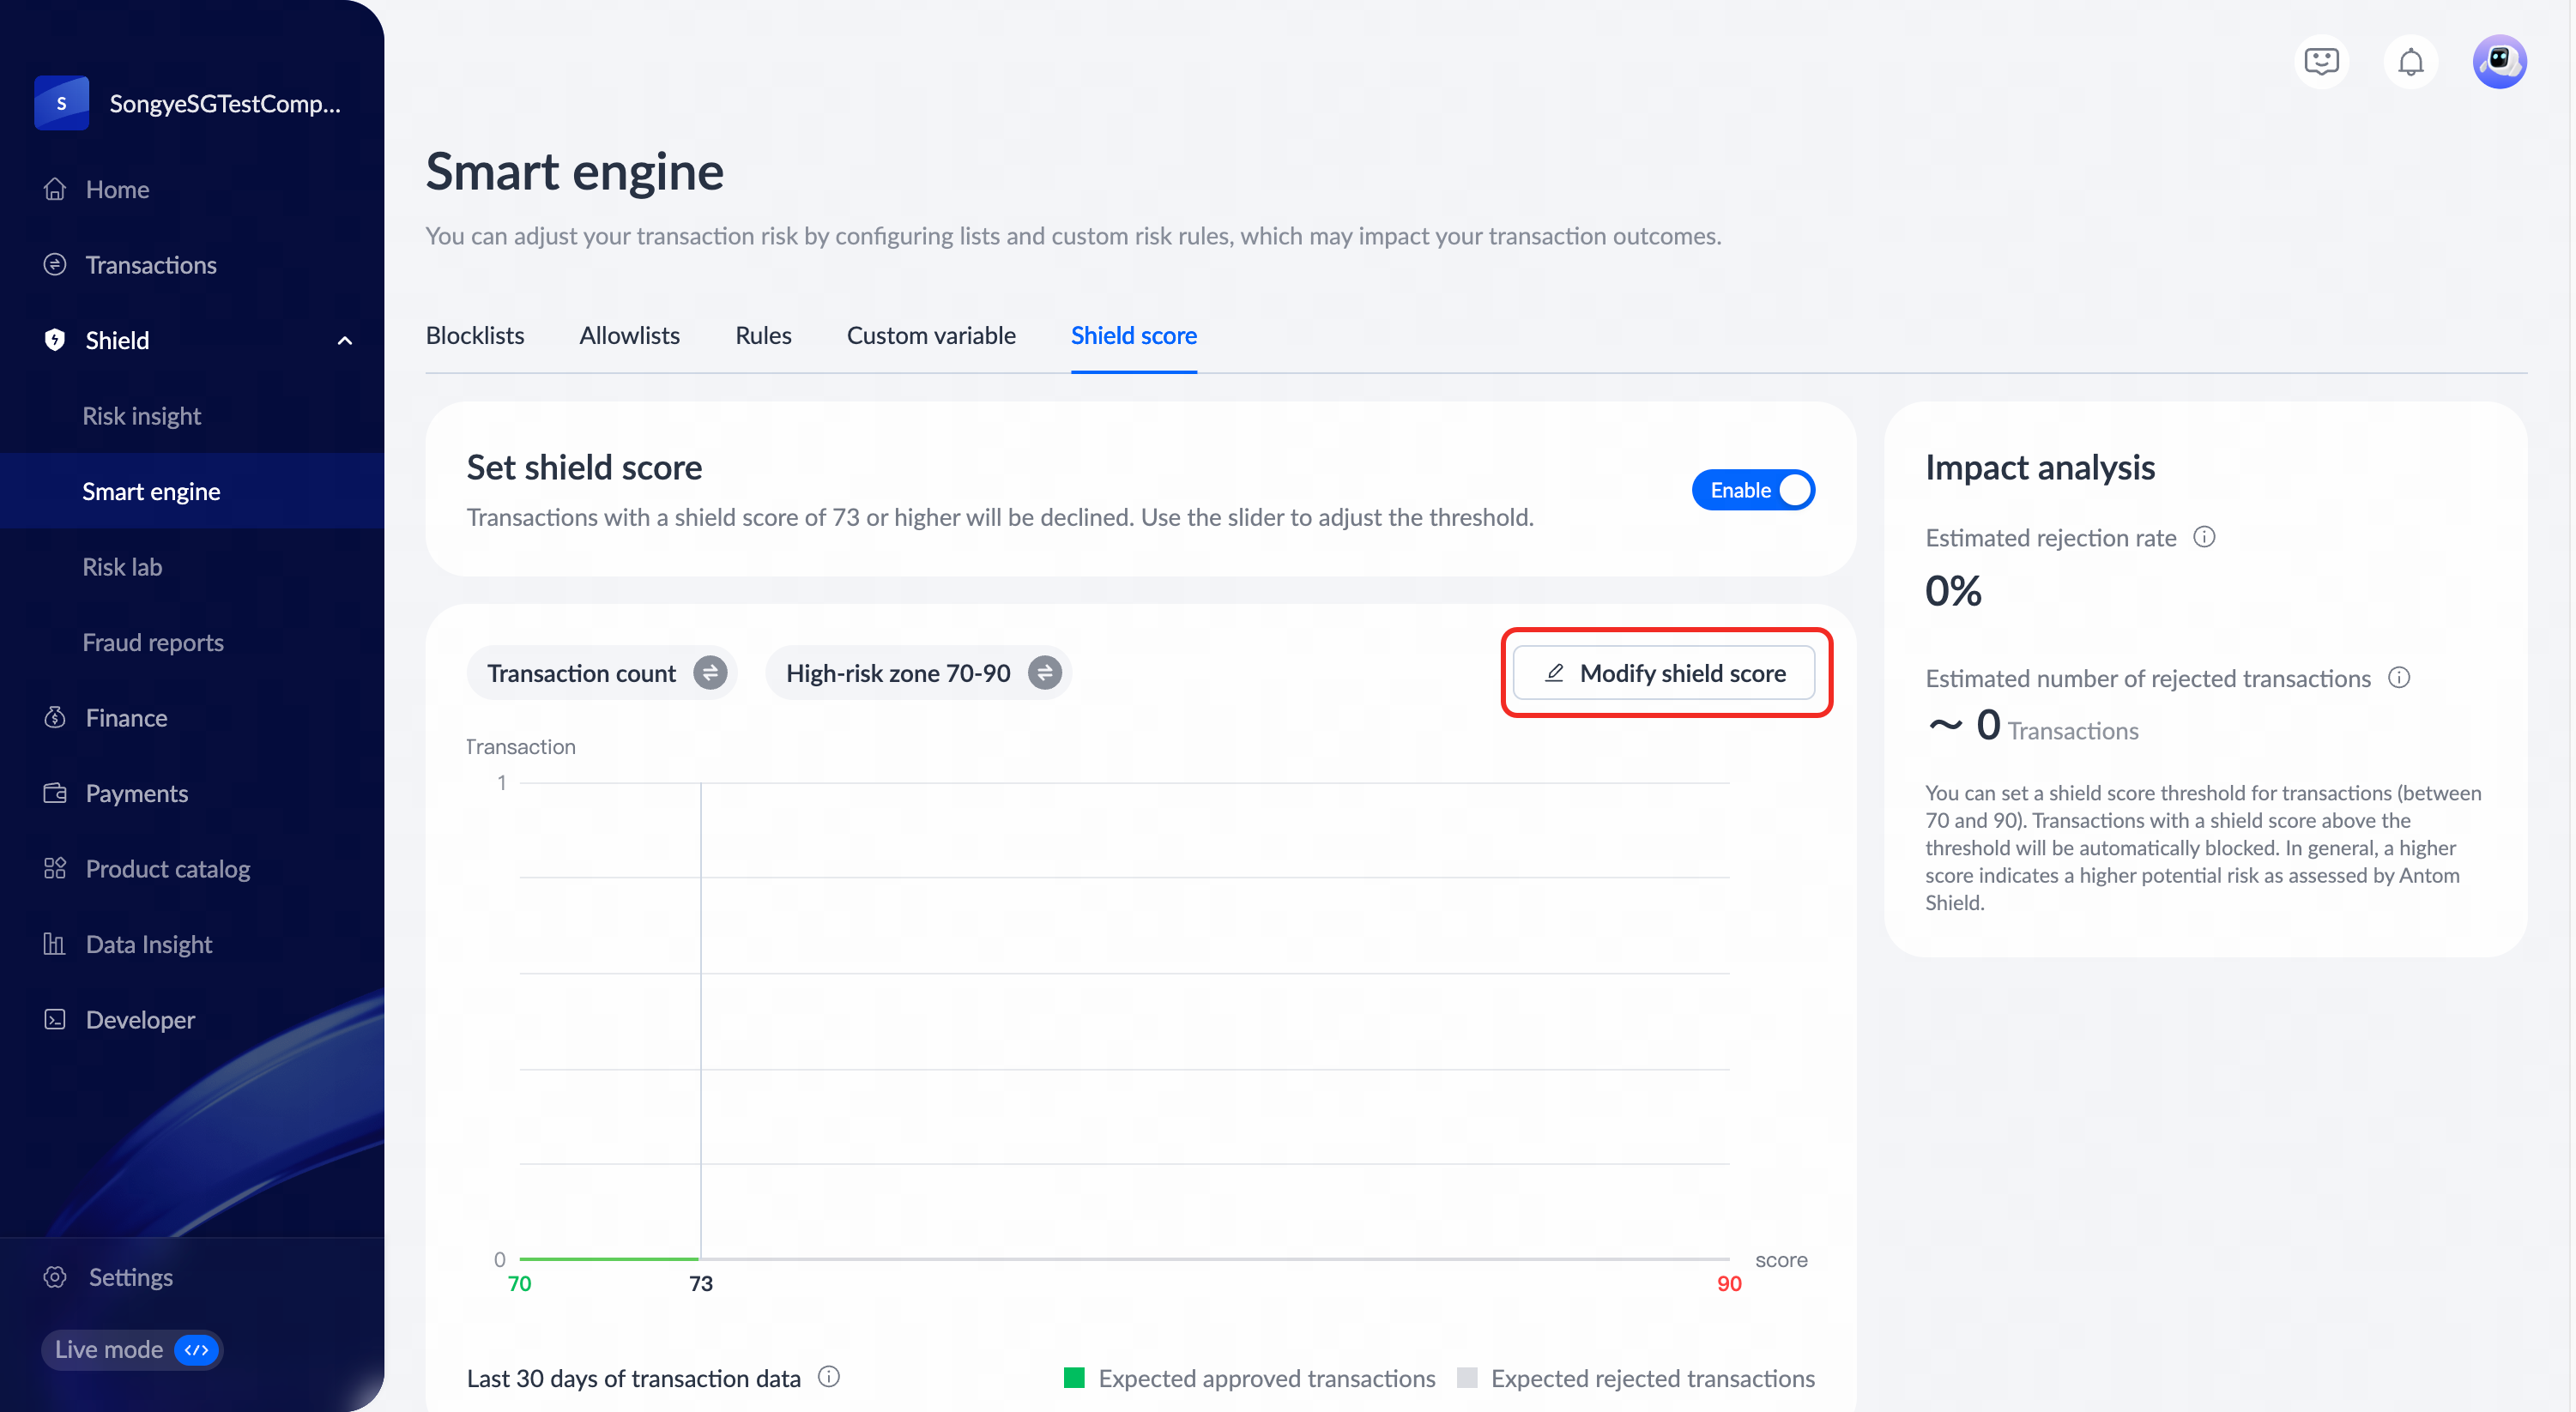Open the notifications bell icon
This screenshot has height=1412, width=2576.
(x=2410, y=62)
